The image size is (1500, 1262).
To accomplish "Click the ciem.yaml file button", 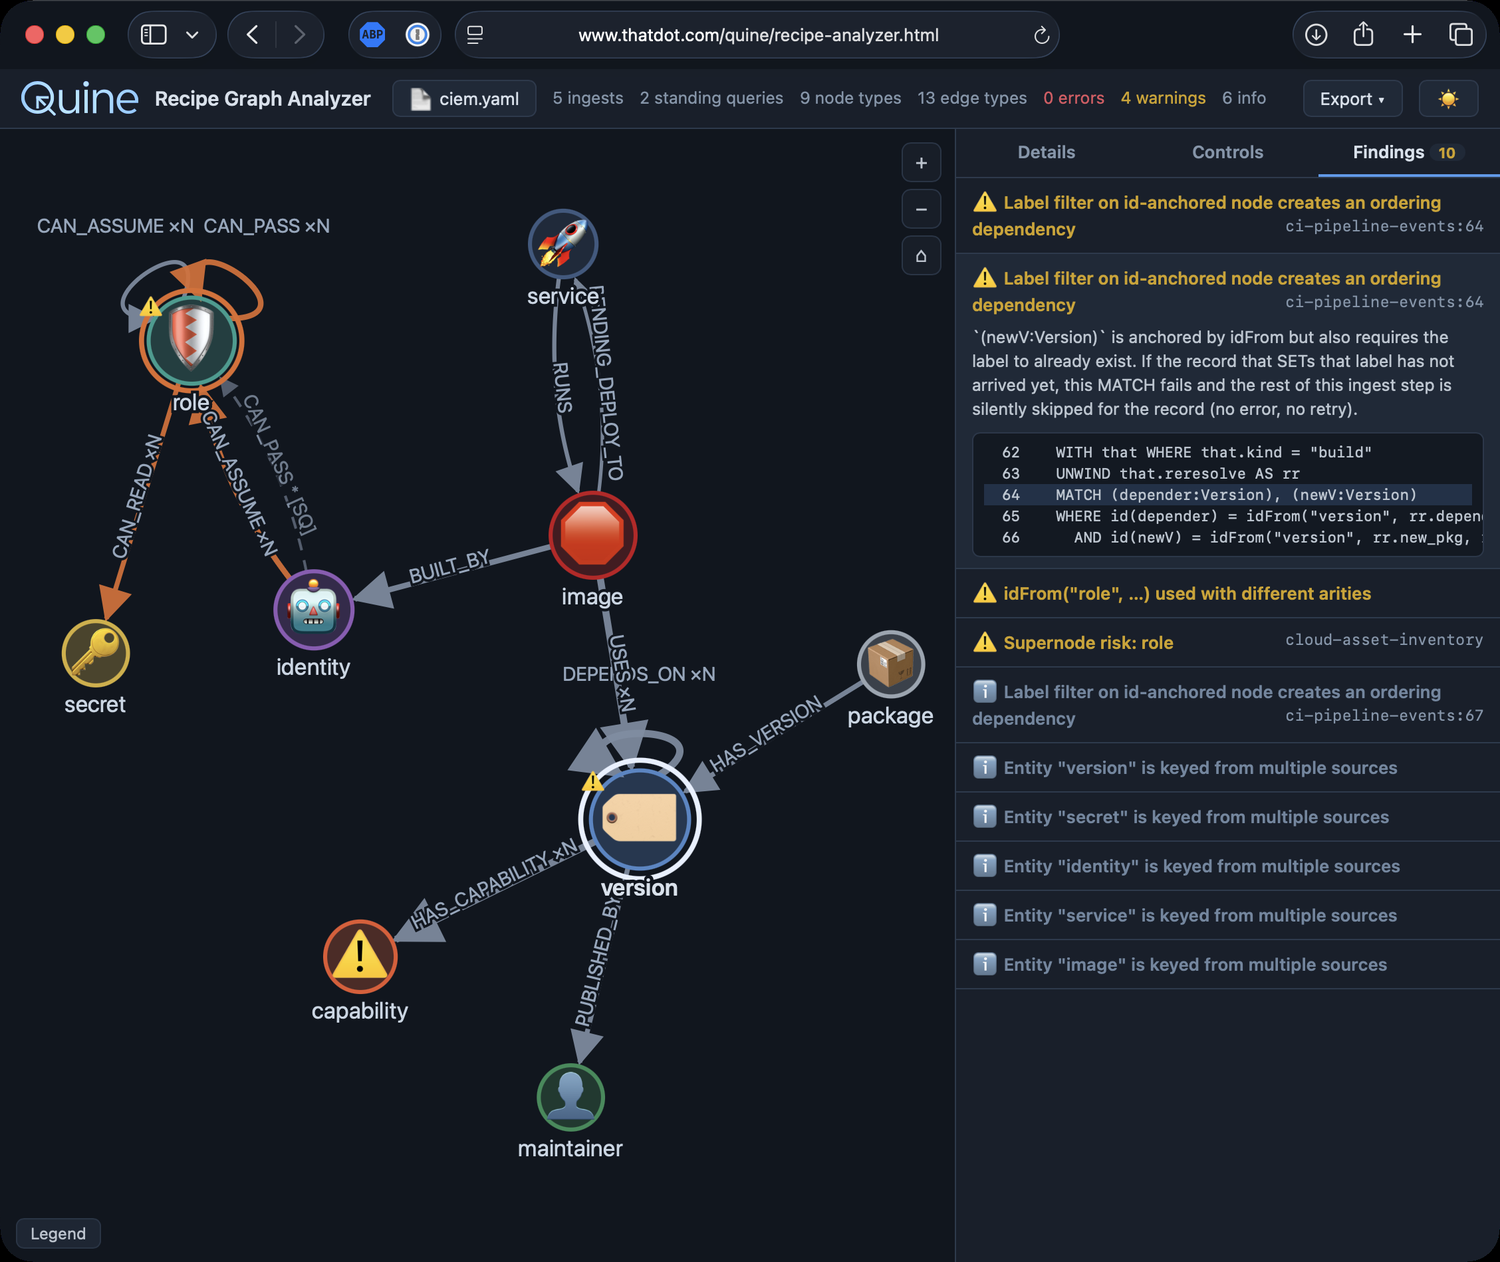I will (x=464, y=99).
